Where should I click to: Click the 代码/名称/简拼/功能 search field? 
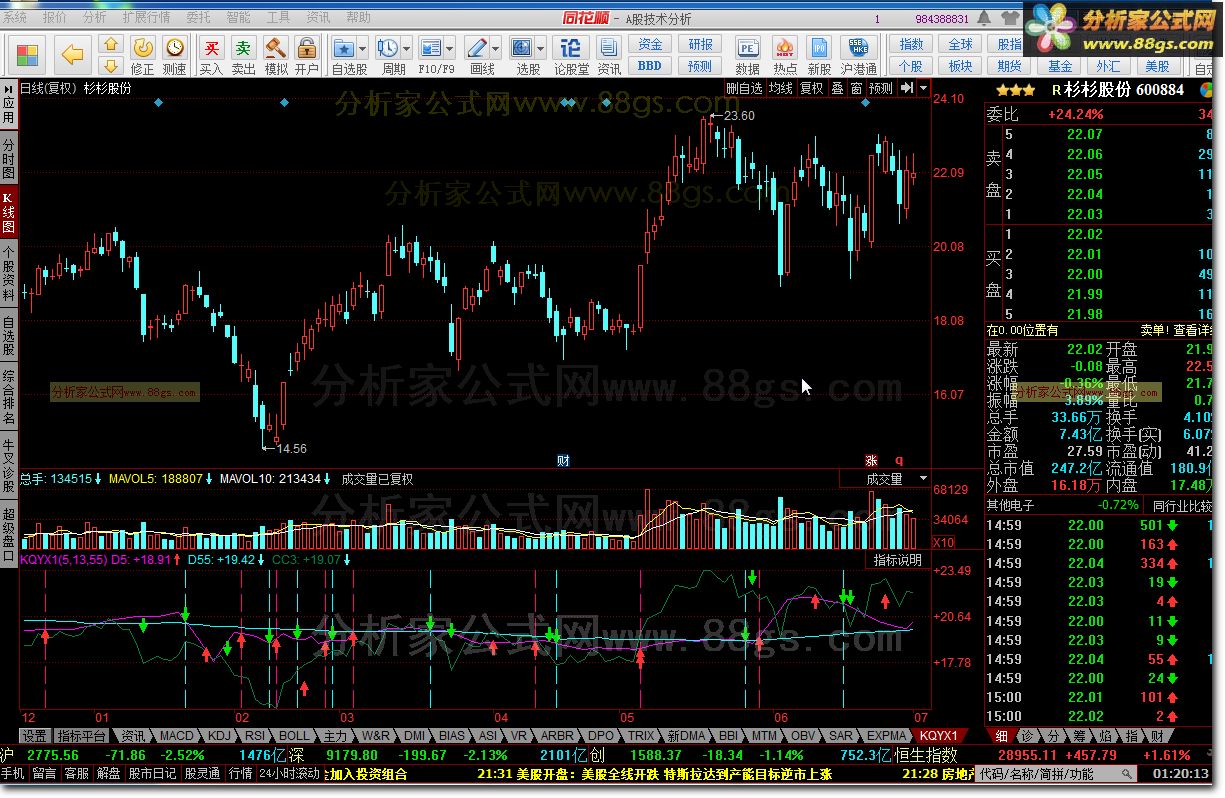[x=1056, y=773]
